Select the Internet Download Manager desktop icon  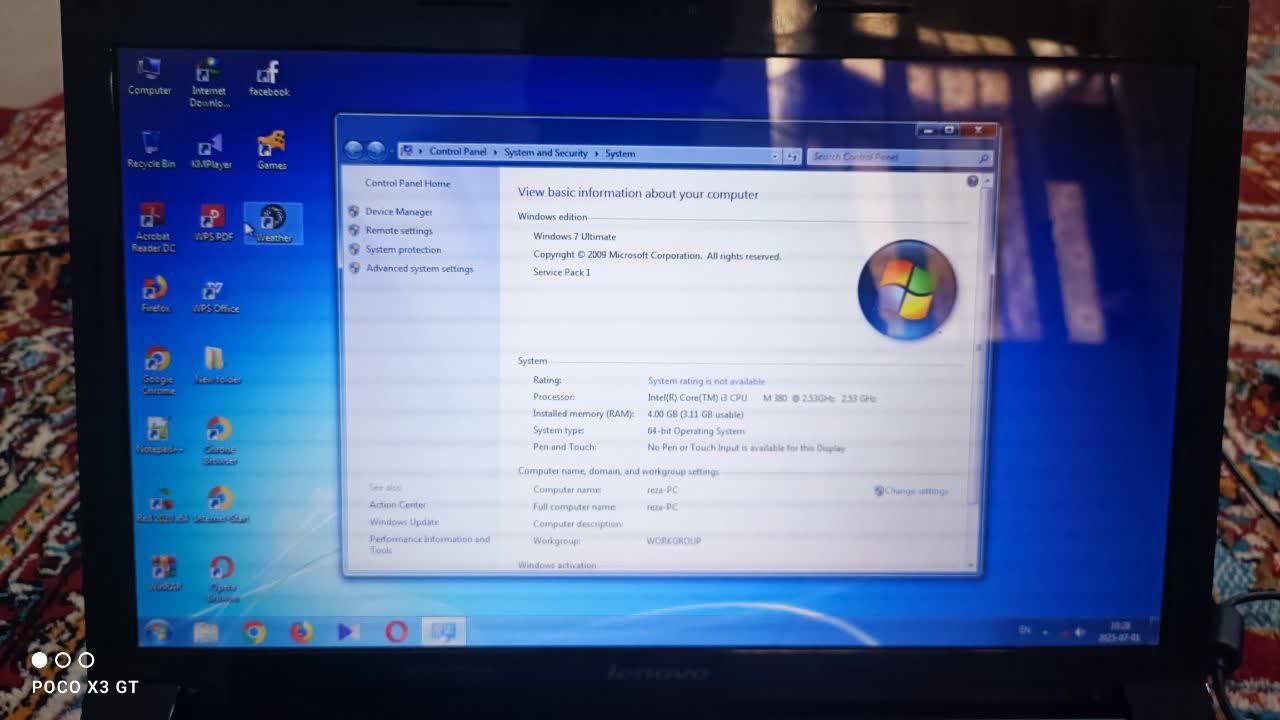click(209, 83)
